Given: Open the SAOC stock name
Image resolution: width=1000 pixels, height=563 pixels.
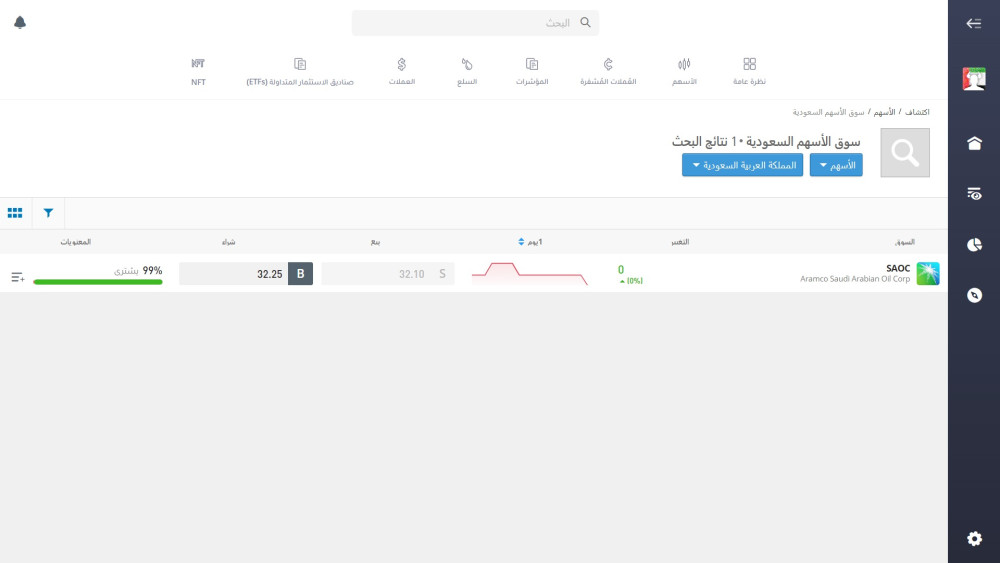Looking at the screenshot, I should (898, 268).
